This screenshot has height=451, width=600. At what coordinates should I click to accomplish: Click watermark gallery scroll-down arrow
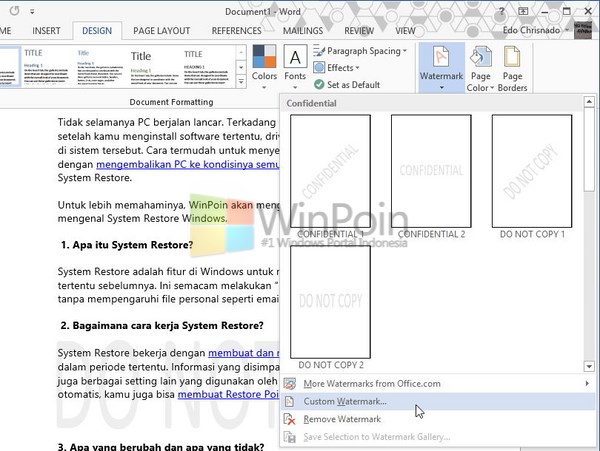coord(589,366)
